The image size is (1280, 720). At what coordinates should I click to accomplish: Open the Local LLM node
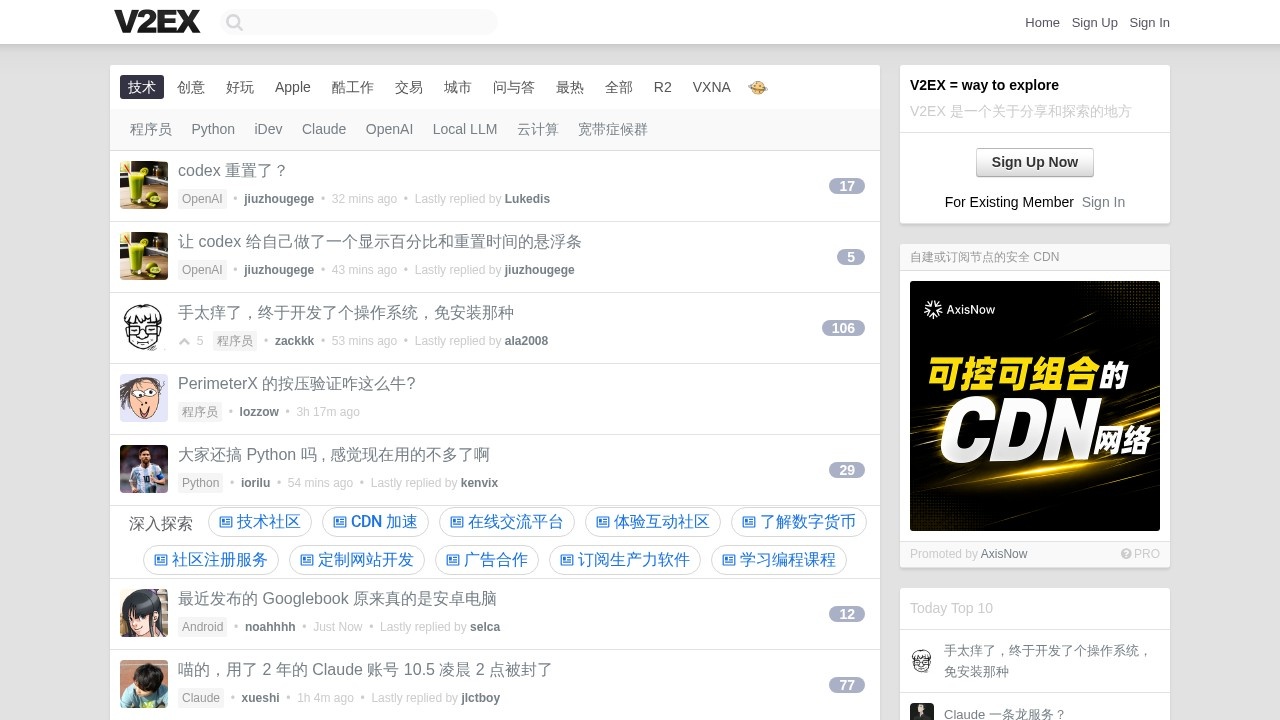[465, 129]
